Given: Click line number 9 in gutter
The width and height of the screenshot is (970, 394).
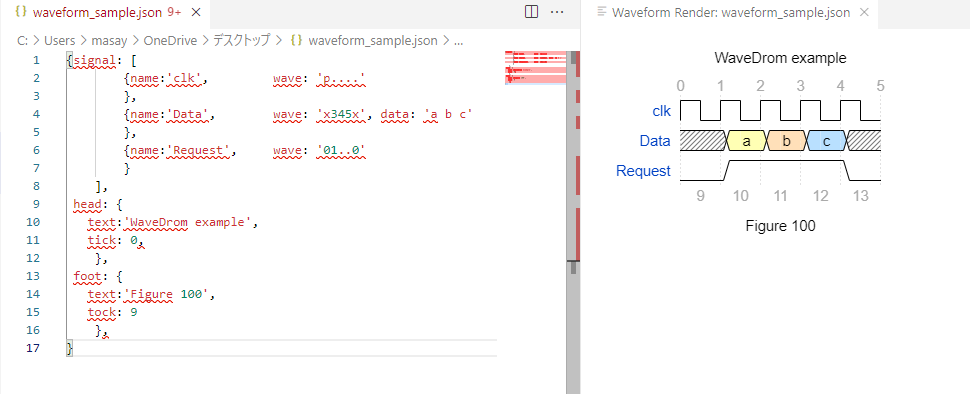Looking at the screenshot, I should pyautogui.click(x=36, y=204).
